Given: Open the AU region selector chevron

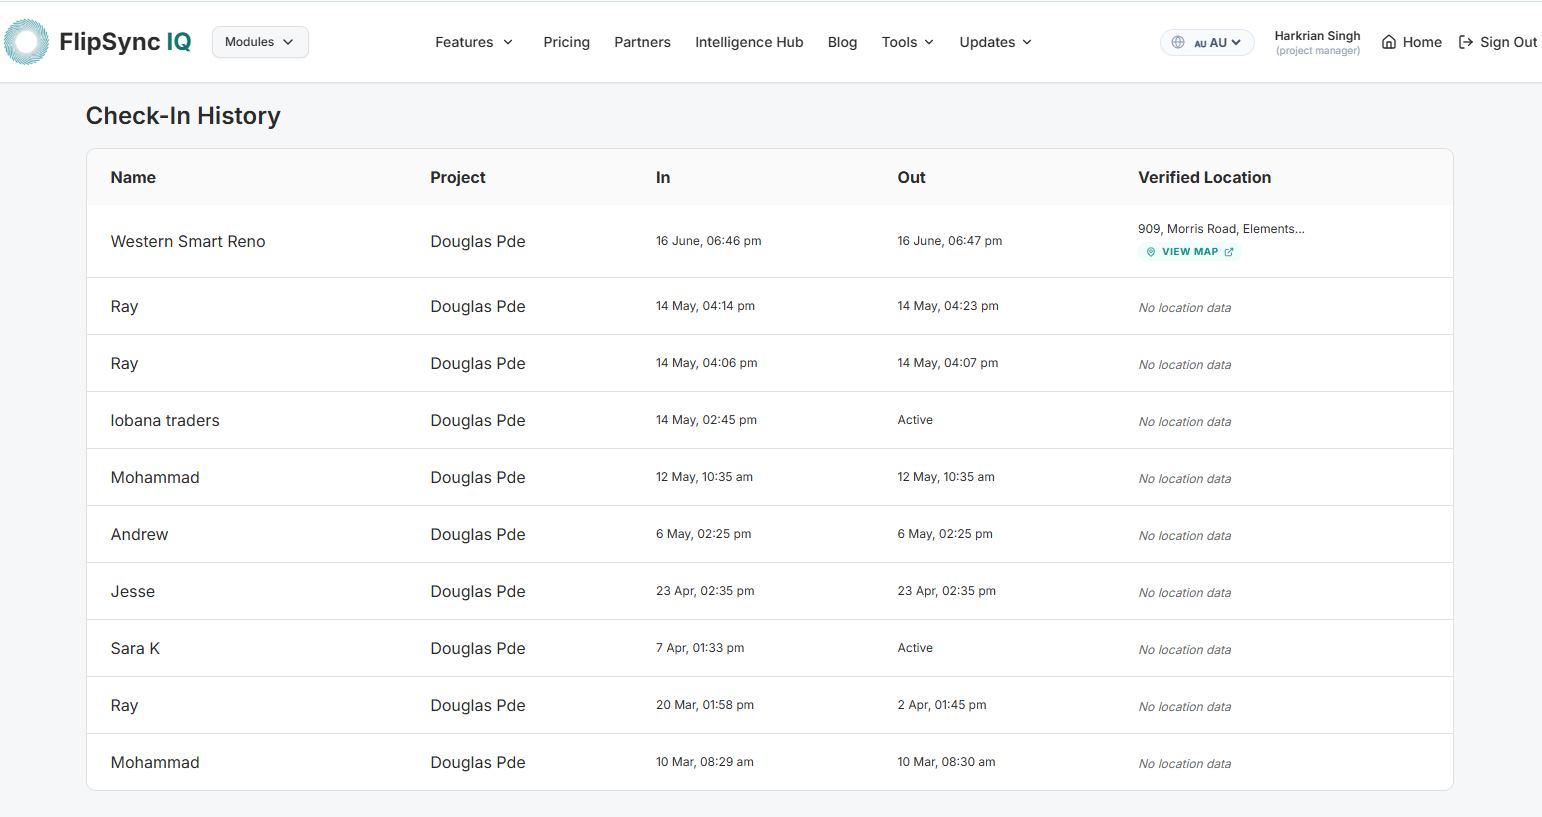Looking at the screenshot, I should [1236, 42].
